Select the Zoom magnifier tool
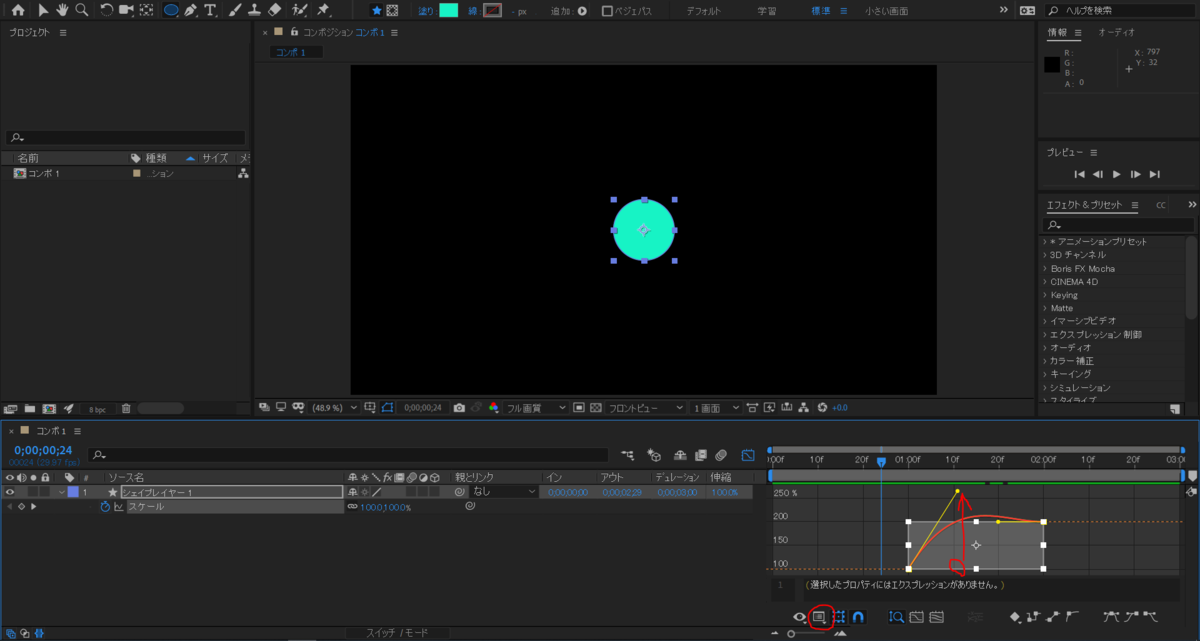The width and height of the screenshot is (1200, 641). tap(81, 10)
